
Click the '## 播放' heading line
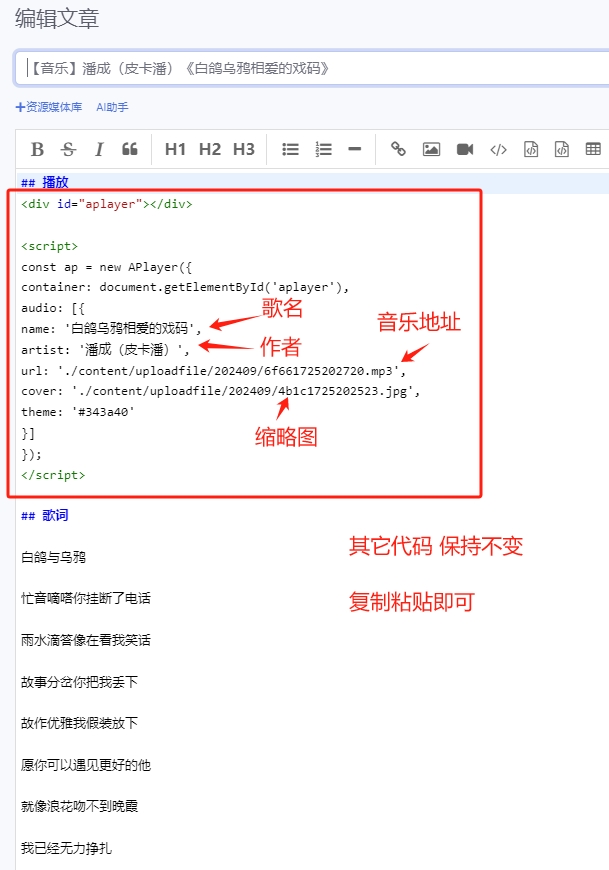[x=44, y=182]
